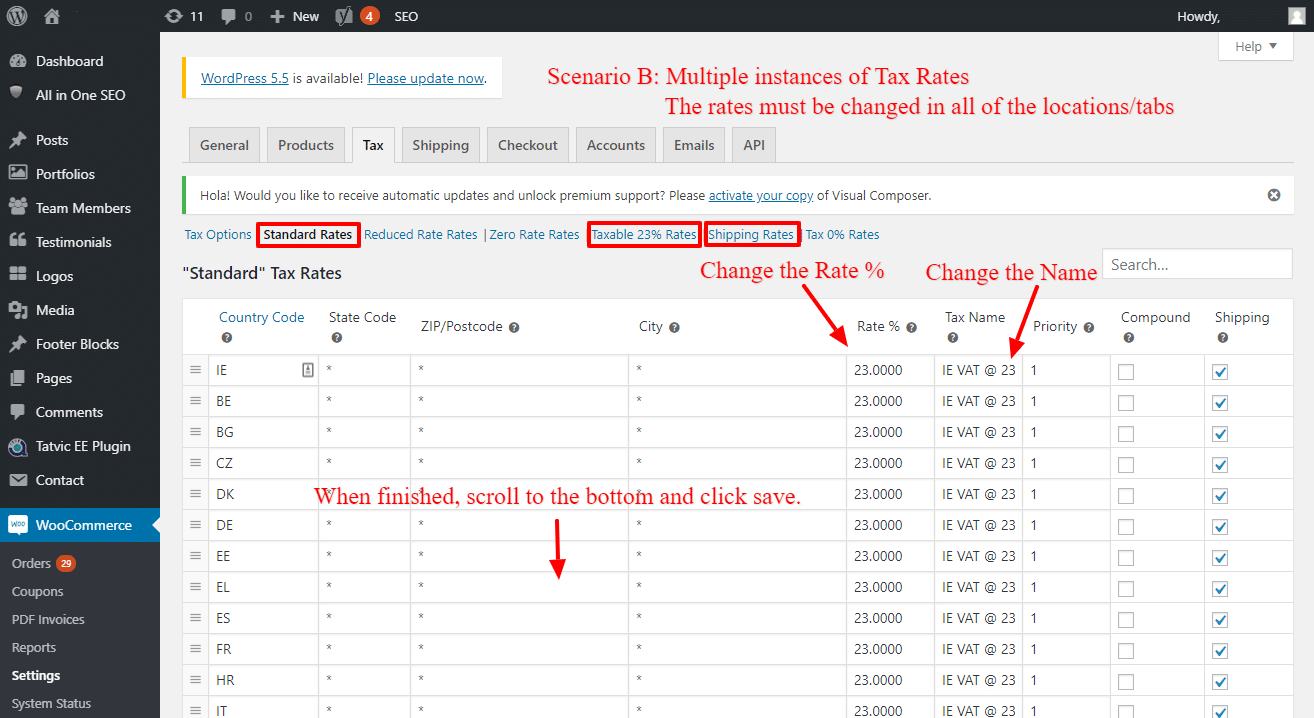Toggle Compound checkbox in BE row

1126,402
